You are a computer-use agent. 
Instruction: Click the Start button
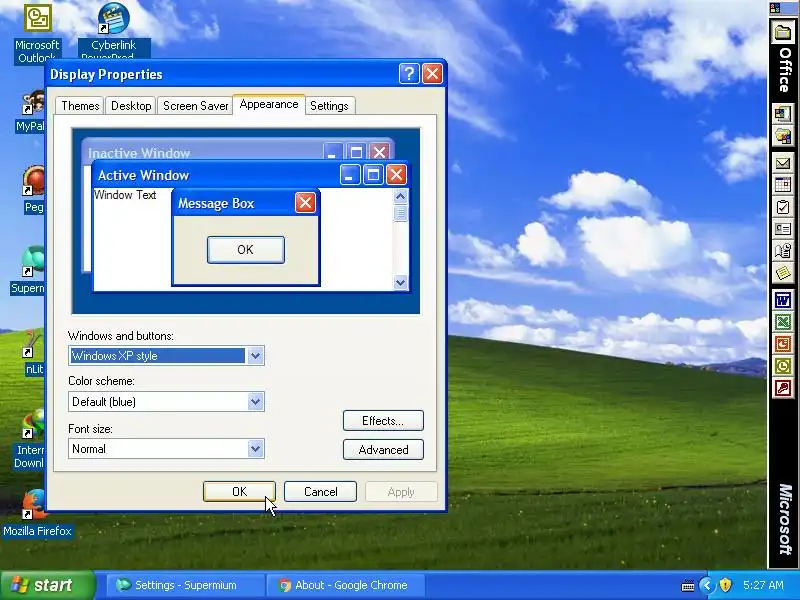pos(47,585)
